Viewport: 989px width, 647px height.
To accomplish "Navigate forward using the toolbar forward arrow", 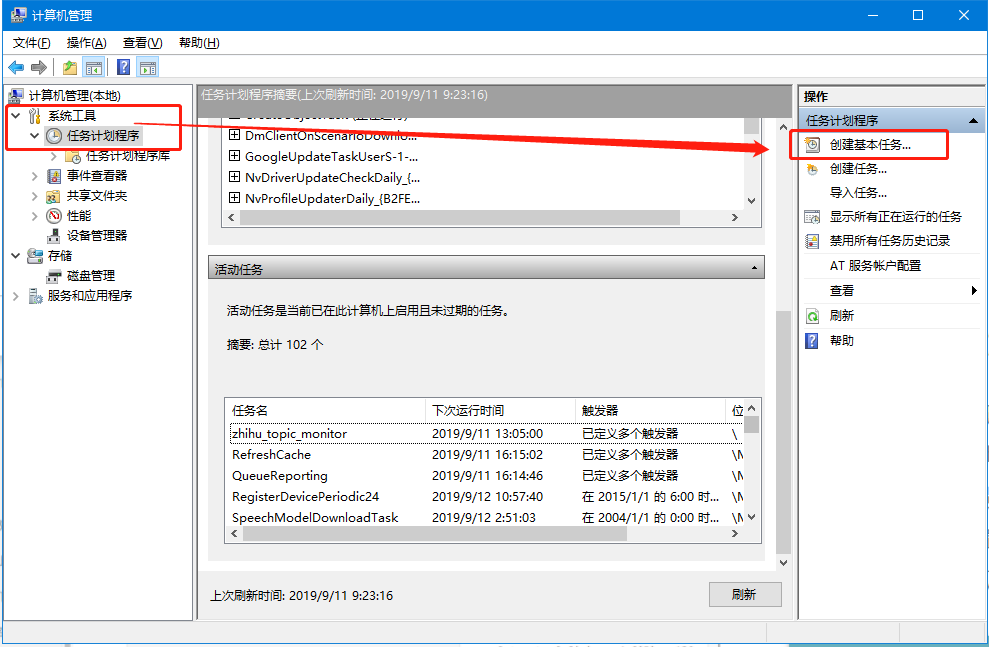I will click(x=38, y=66).
